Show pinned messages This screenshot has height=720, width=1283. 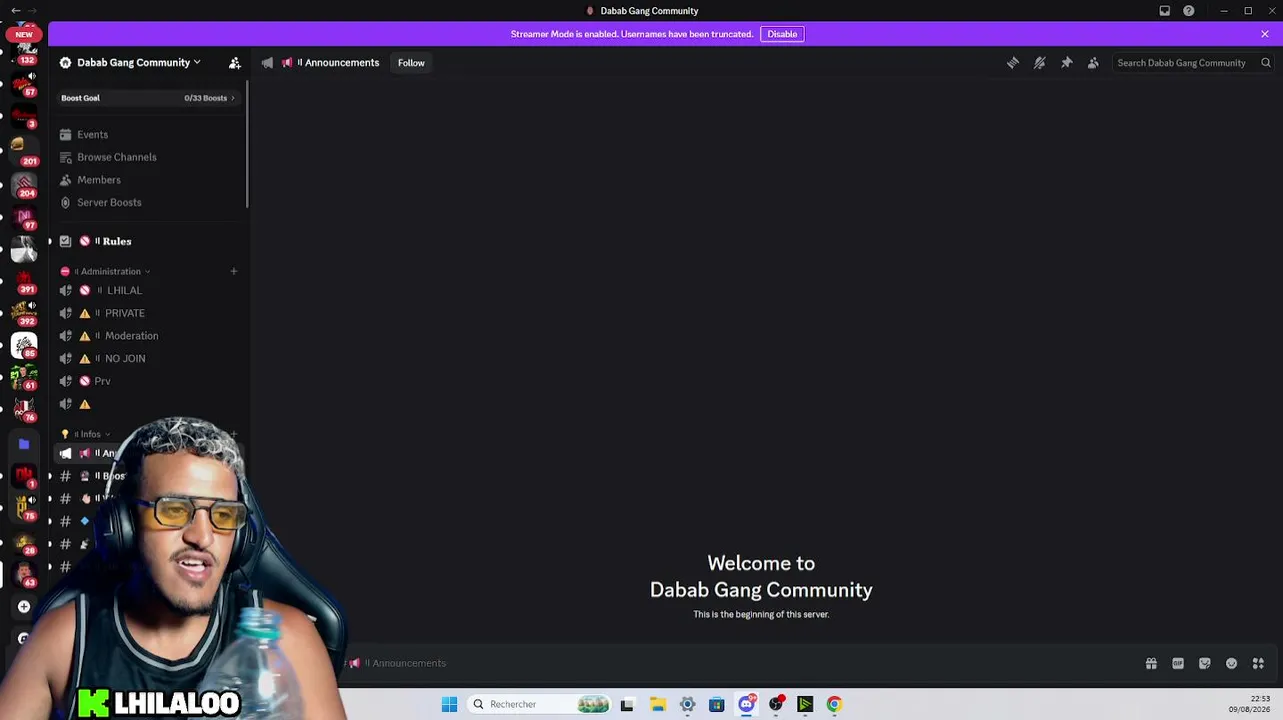pos(1067,63)
